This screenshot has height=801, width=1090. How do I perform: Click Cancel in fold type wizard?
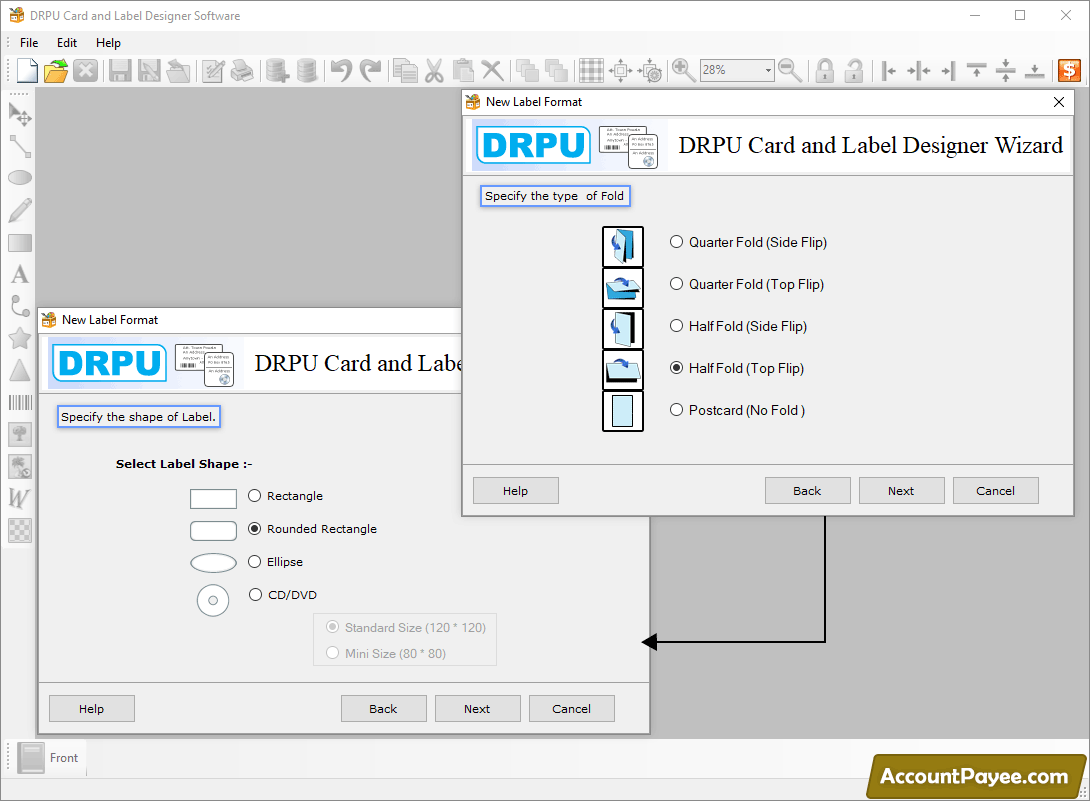tap(995, 491)
